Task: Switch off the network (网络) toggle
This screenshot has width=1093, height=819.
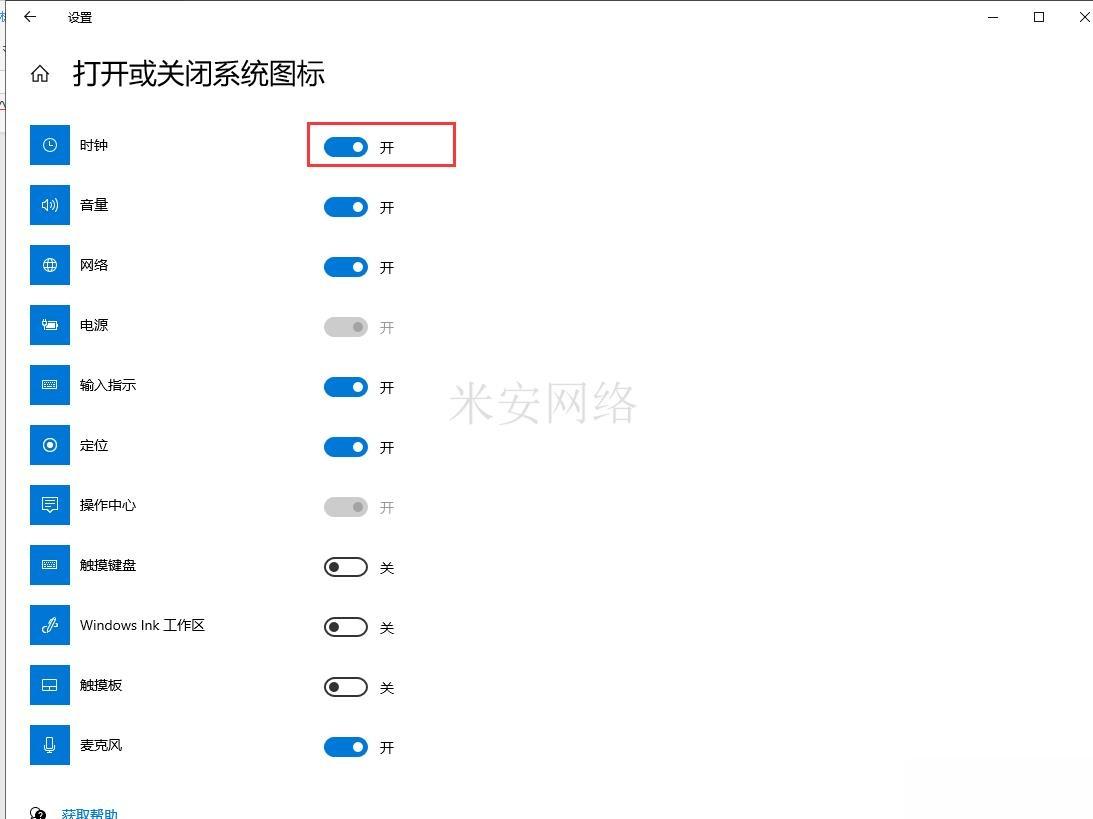Action: [346, 267]
